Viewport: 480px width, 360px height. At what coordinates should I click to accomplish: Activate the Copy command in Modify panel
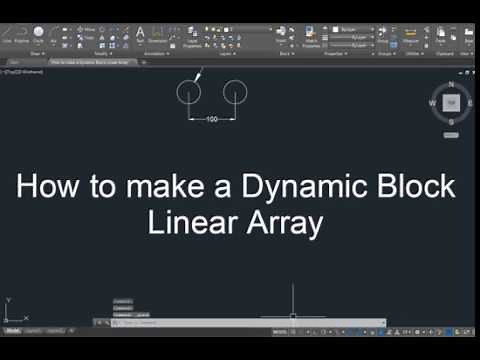point(85,37)
